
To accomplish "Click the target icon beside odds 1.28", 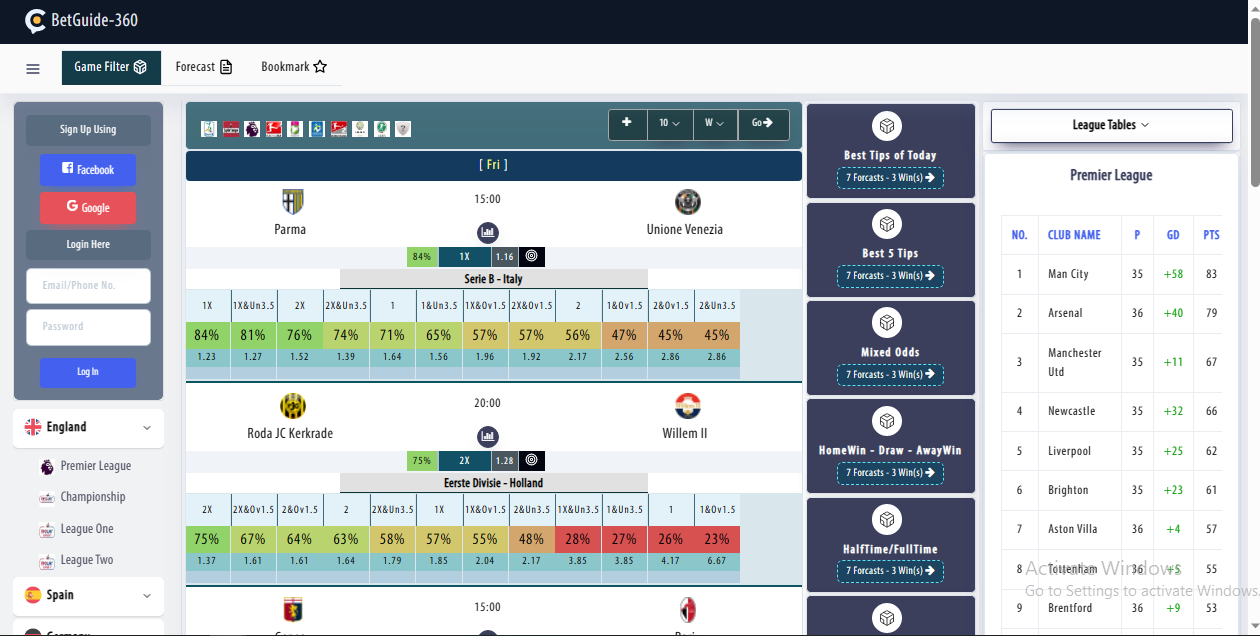I will [532, 461].
